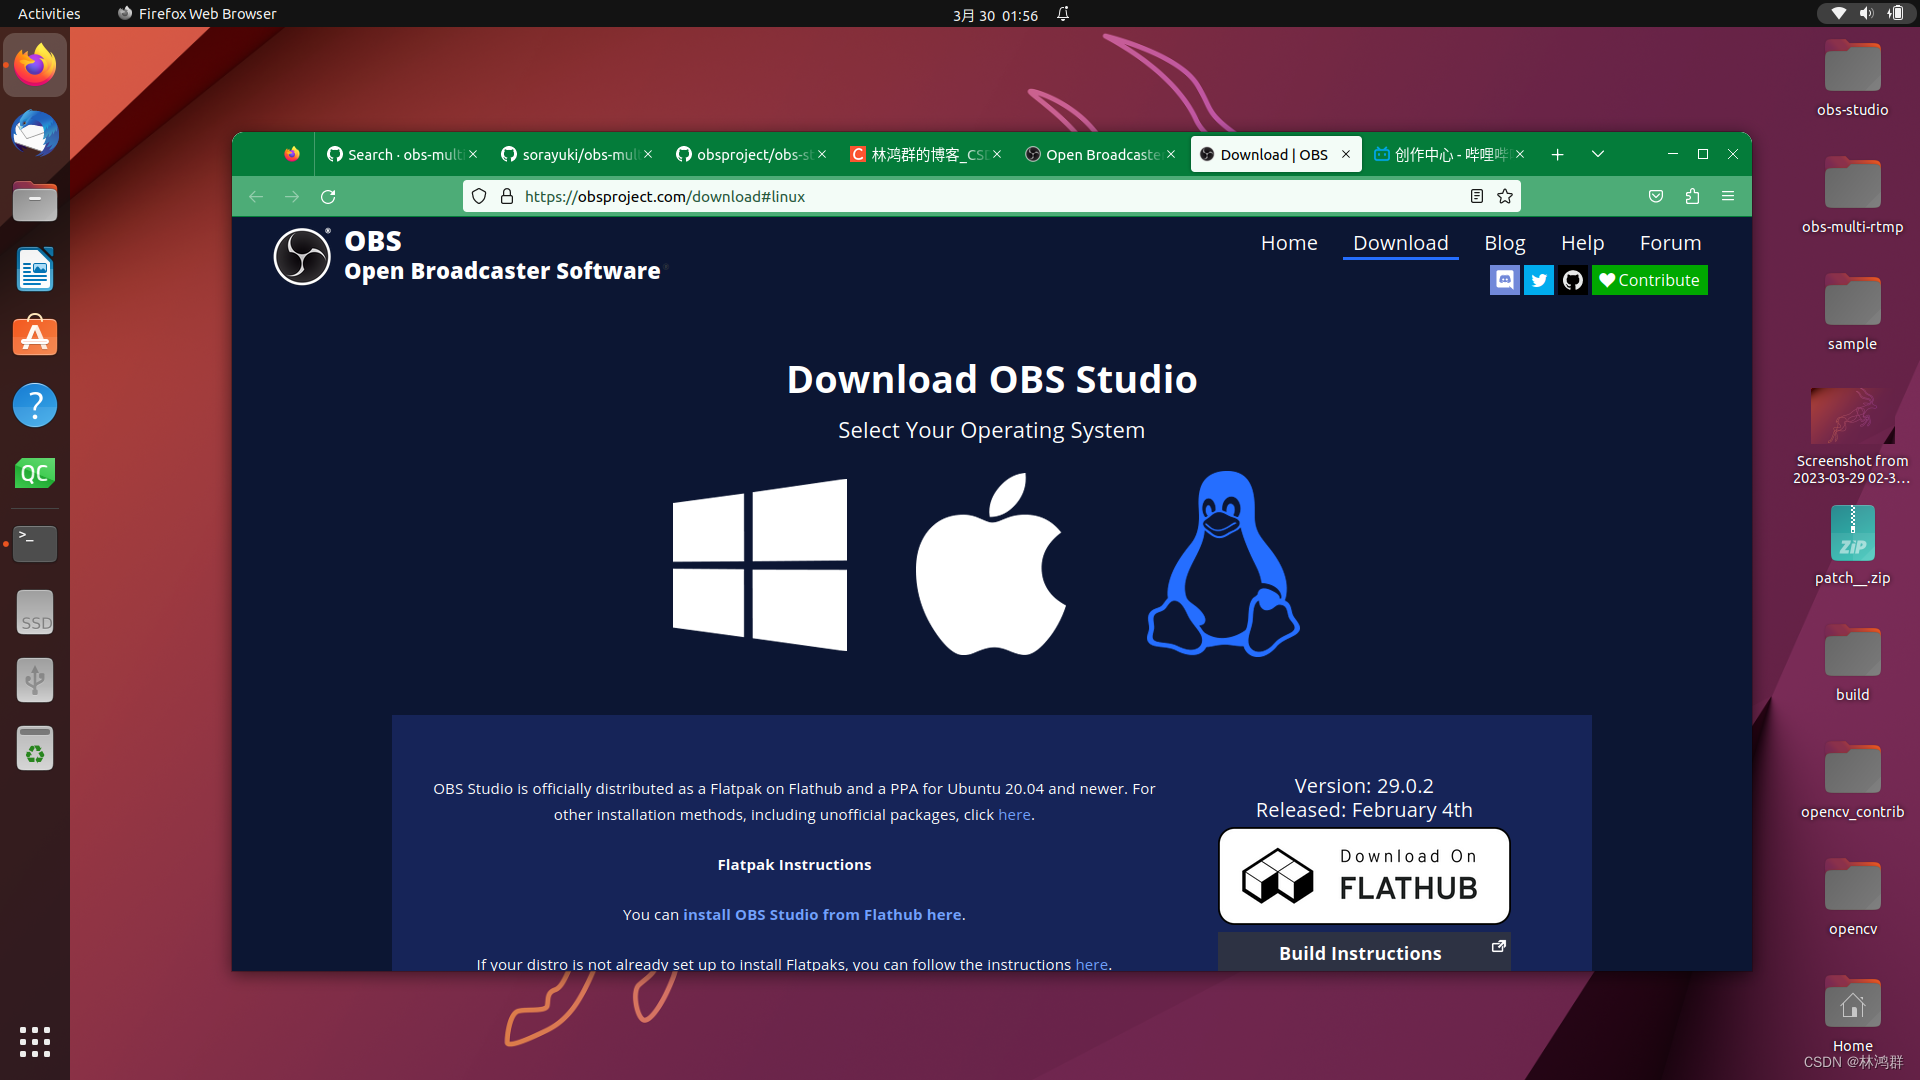
Task: Open OBS GitHub icon in header
Action: [x=1572, y=280]
